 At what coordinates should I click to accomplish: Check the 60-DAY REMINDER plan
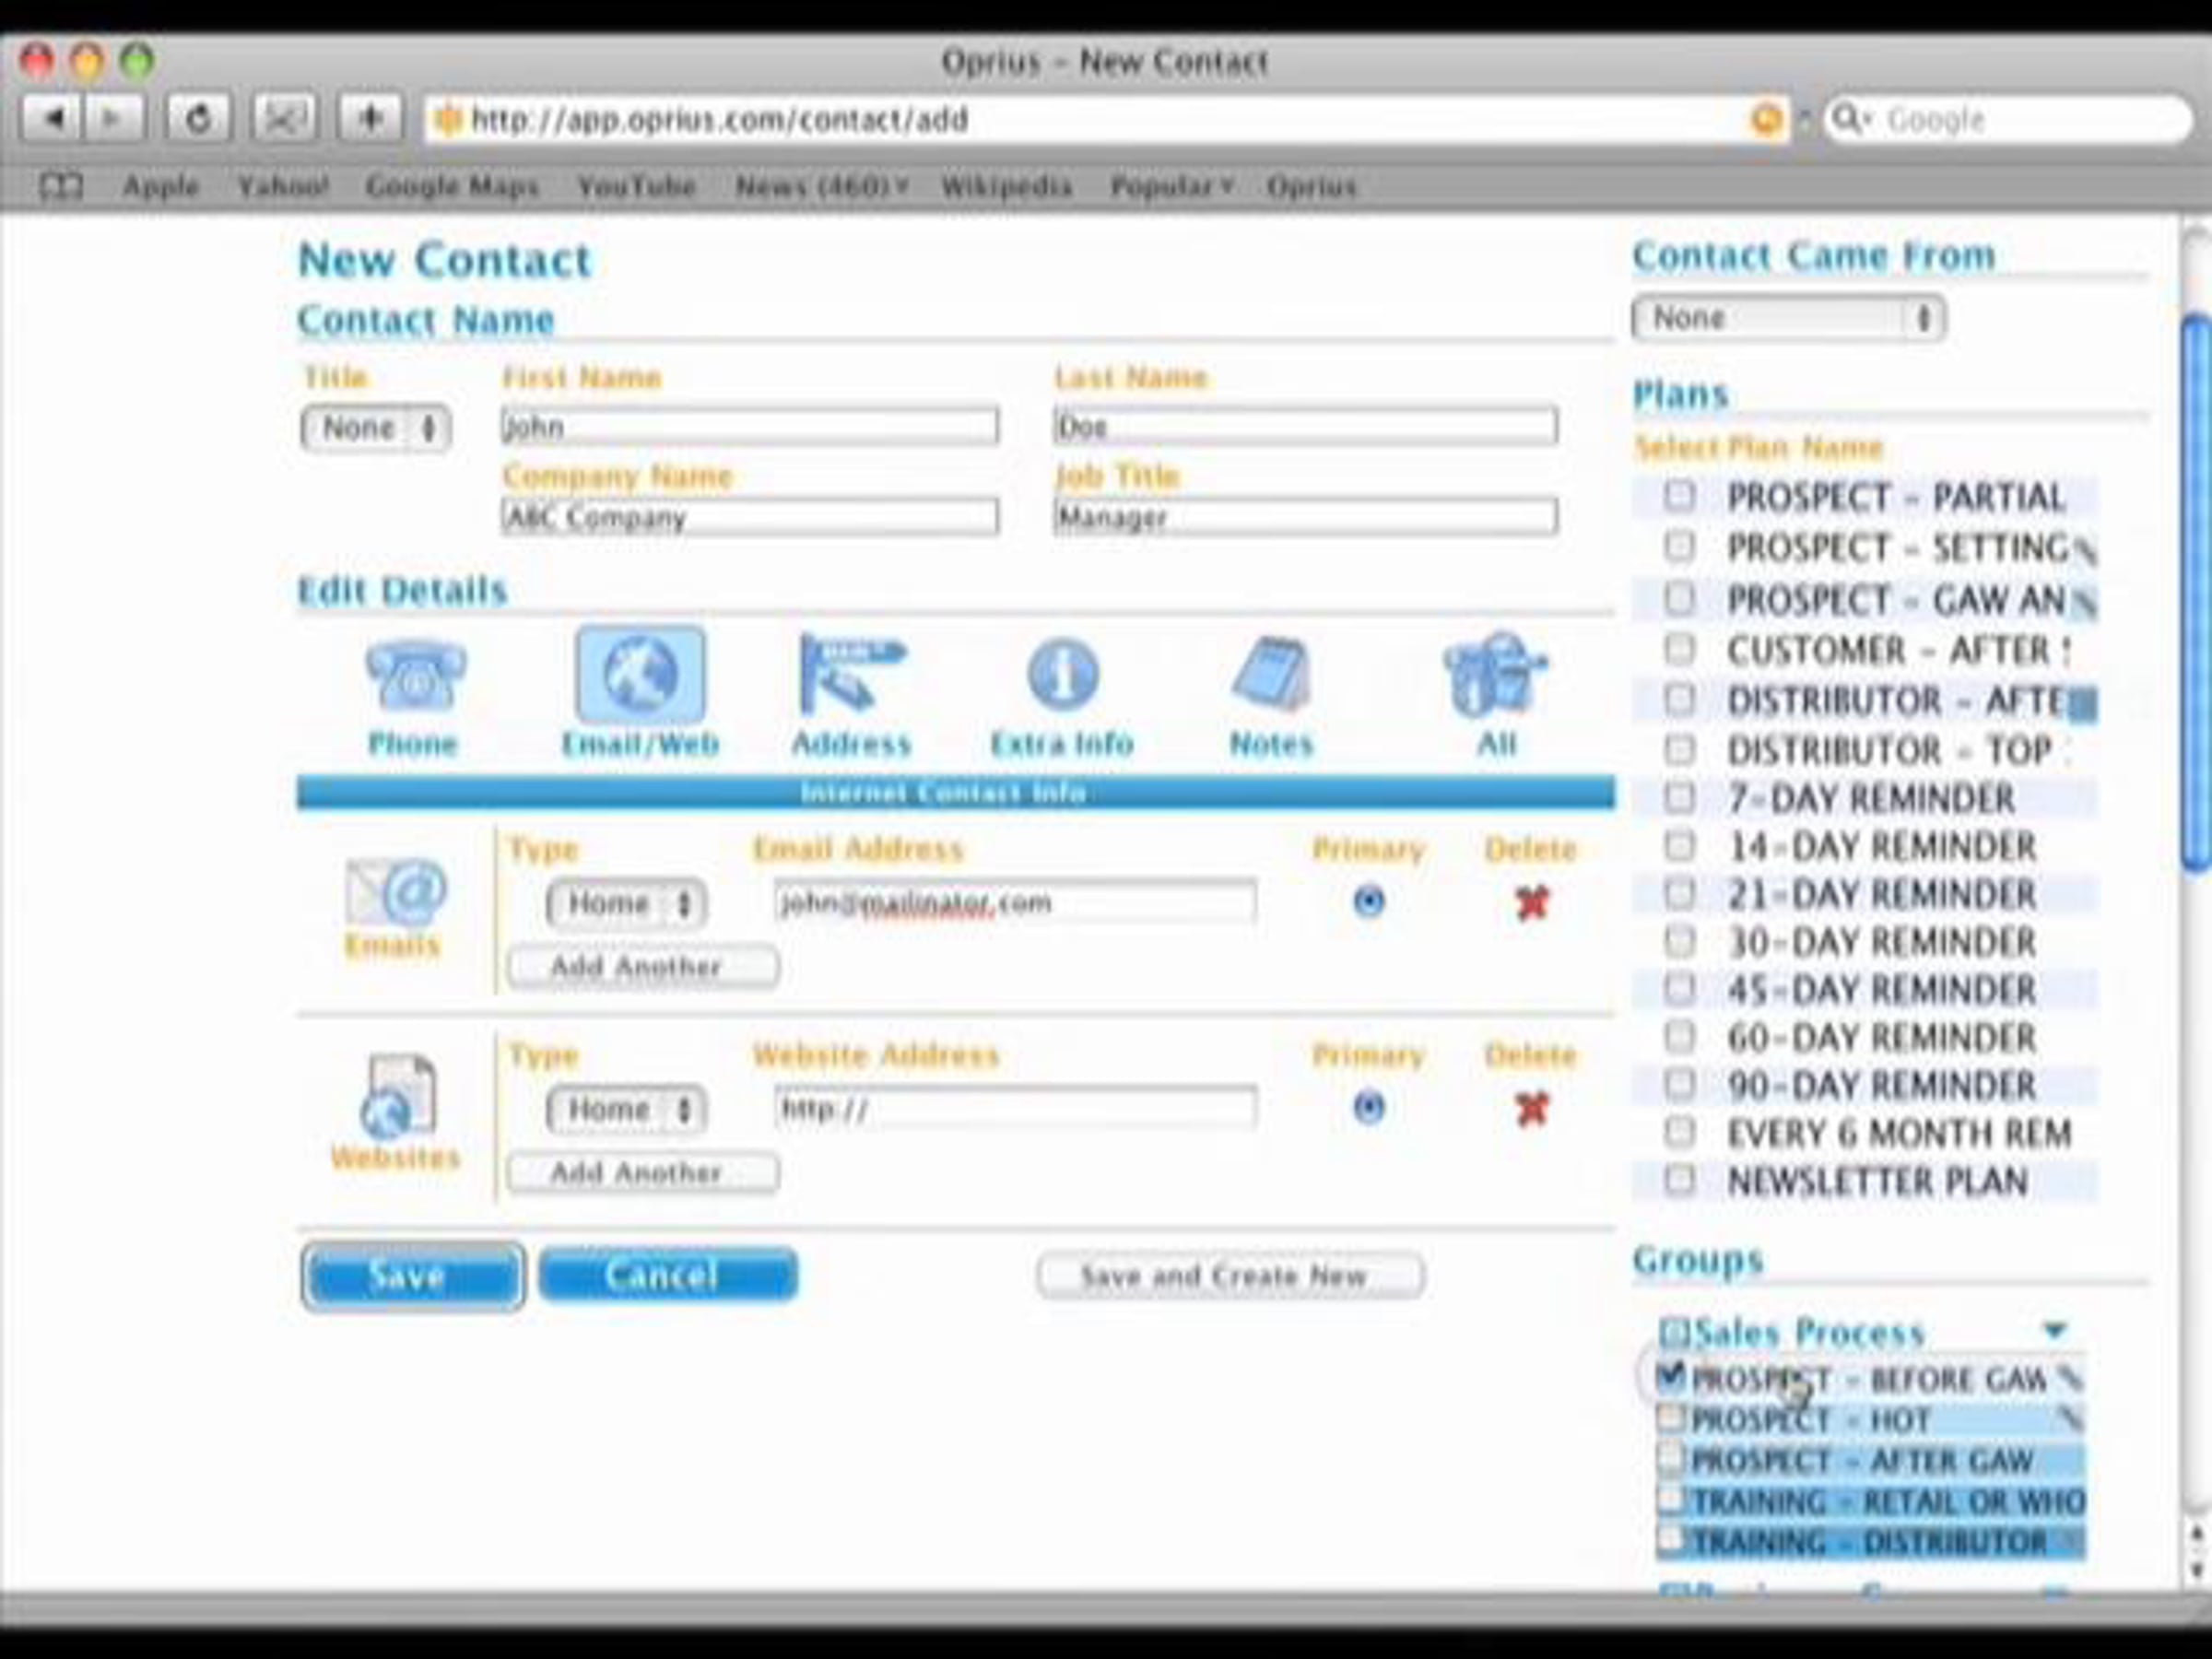pyautogui.click(x=1680, y=1035)
